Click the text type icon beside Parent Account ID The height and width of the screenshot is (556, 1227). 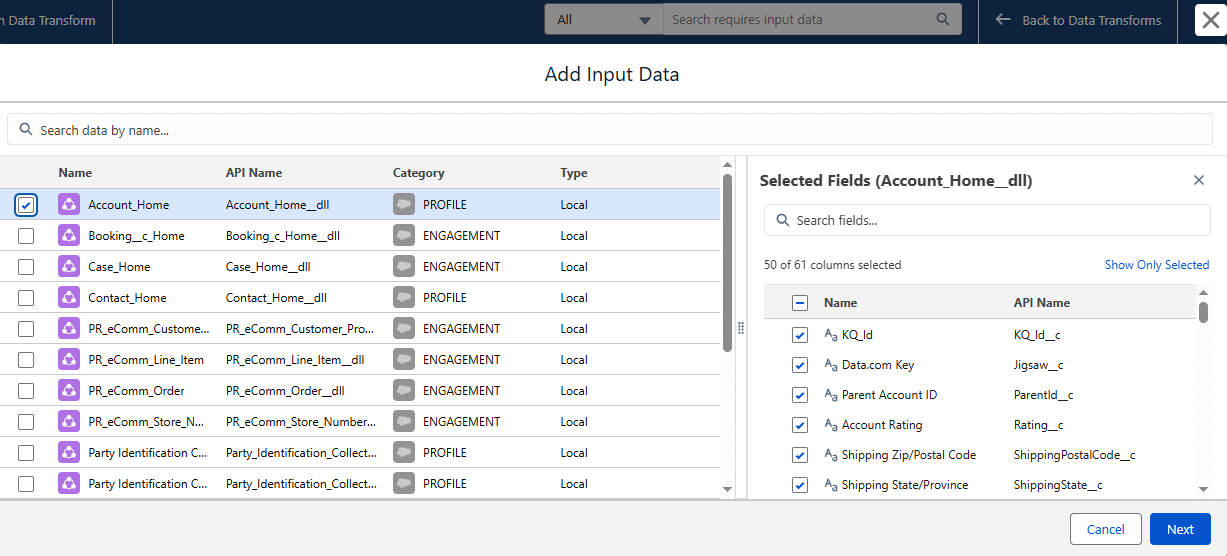(830, 395)
